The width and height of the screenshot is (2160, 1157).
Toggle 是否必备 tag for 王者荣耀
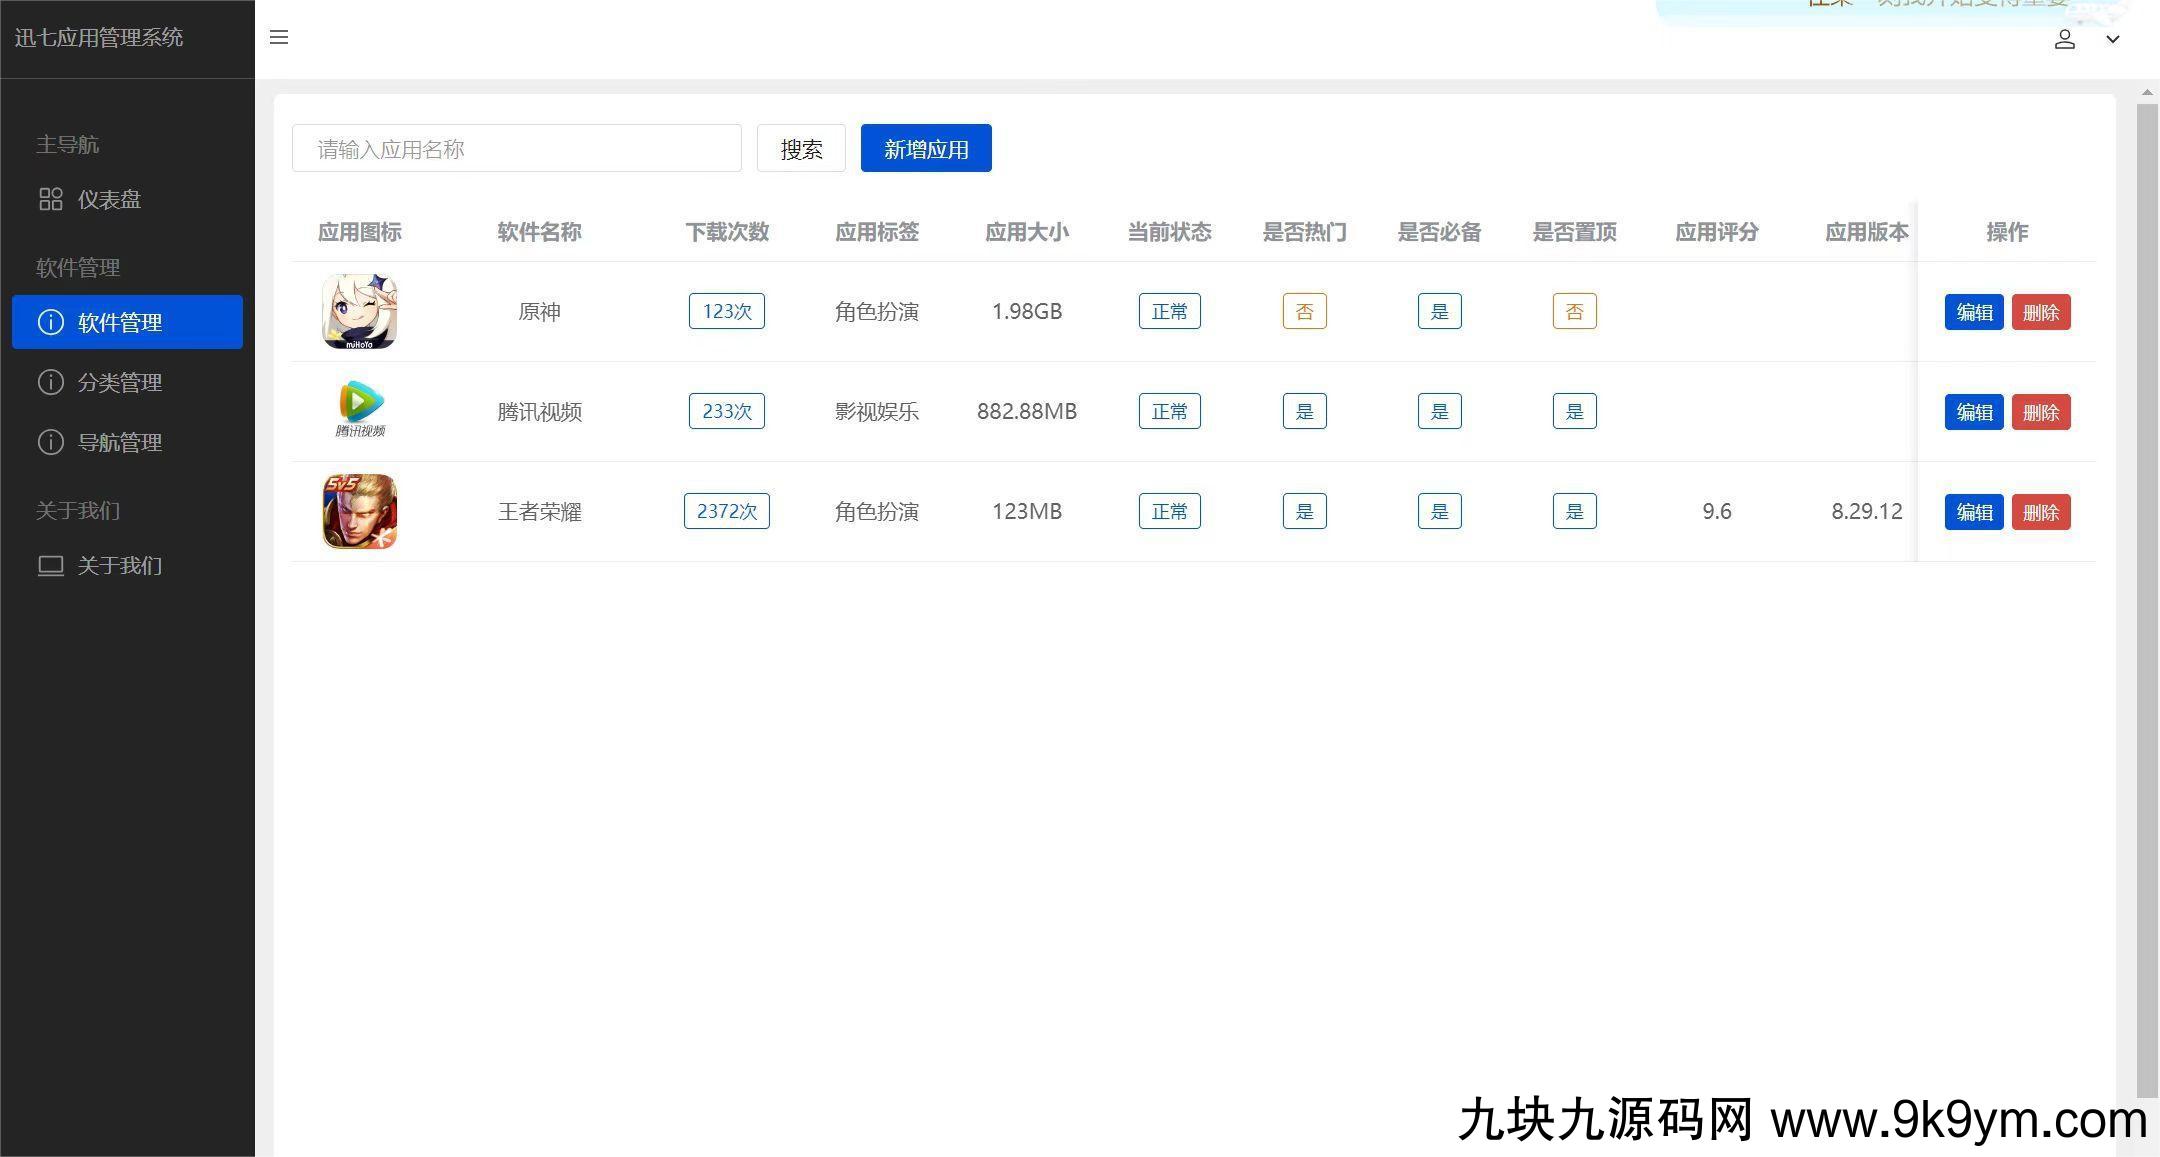pos(1439,511)
